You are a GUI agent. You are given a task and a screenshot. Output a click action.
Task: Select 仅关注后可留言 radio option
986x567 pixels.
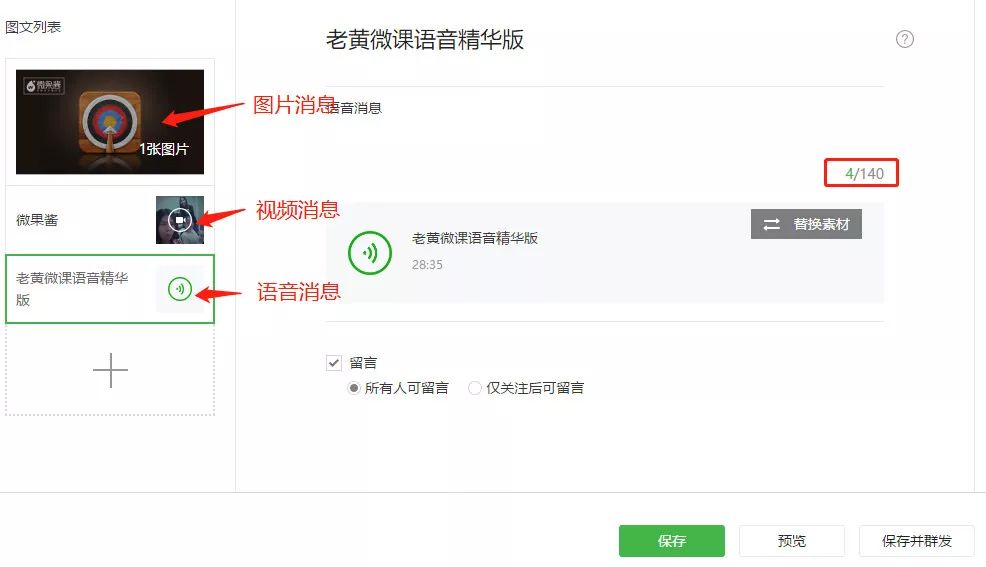coord(475,388)
